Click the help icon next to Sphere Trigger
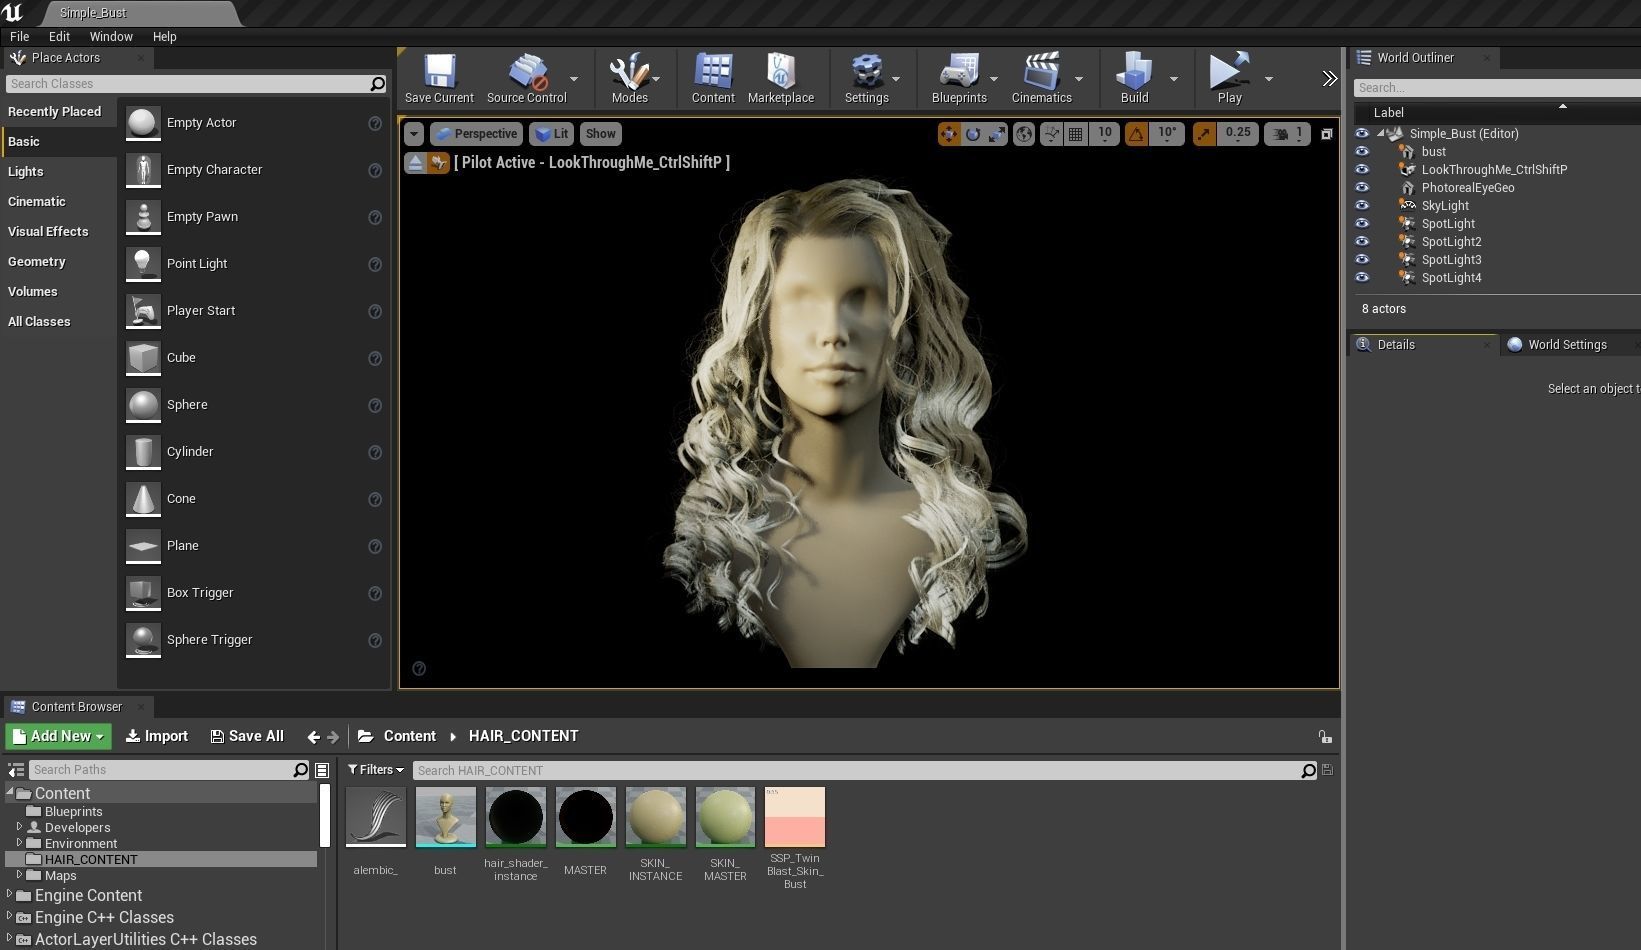The width and height of the screenshot is (1641, 950). coord(375,640)
